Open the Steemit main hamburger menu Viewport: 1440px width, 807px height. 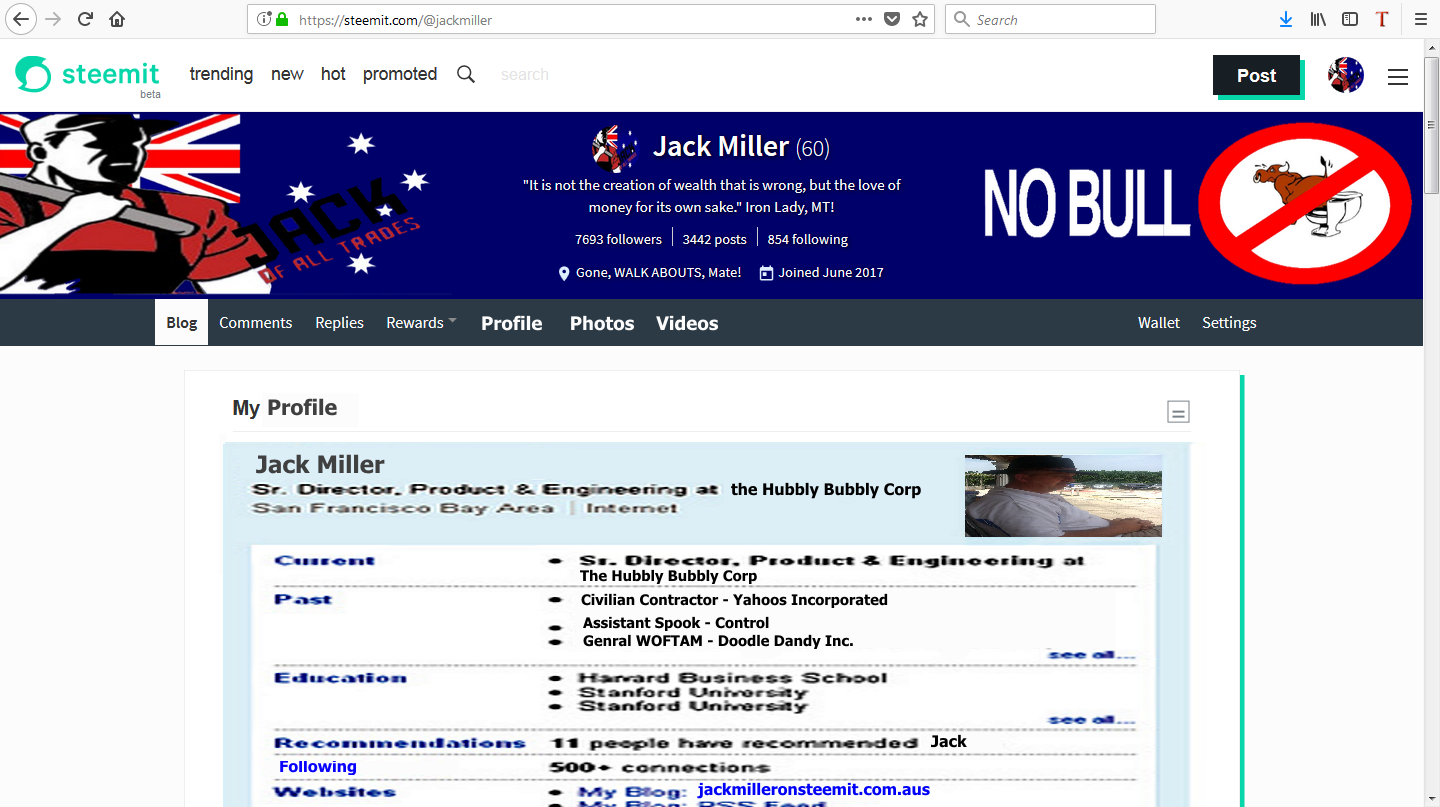pos(1398,76)
